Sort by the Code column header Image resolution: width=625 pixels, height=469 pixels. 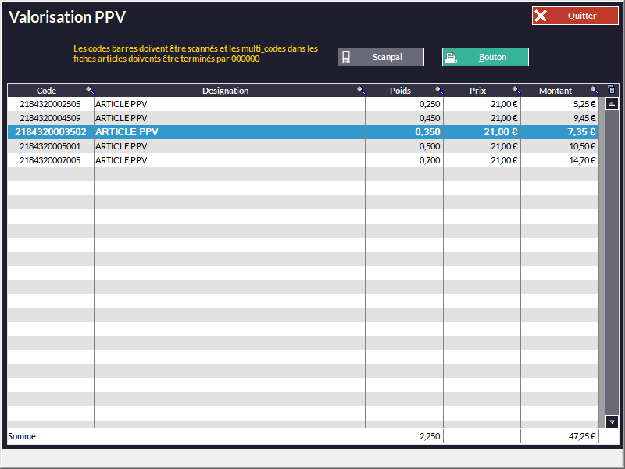click(46, 90)
